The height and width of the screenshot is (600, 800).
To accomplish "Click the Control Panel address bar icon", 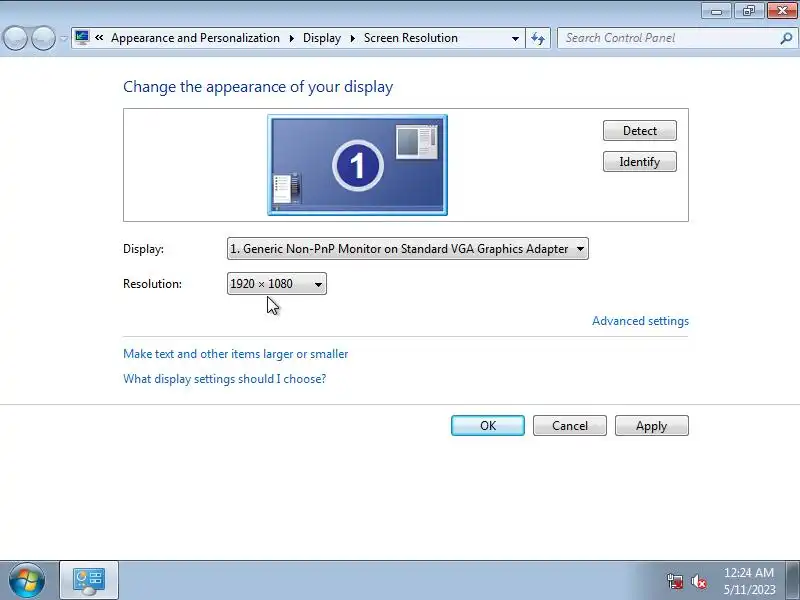I will click(x=82, y=38).
